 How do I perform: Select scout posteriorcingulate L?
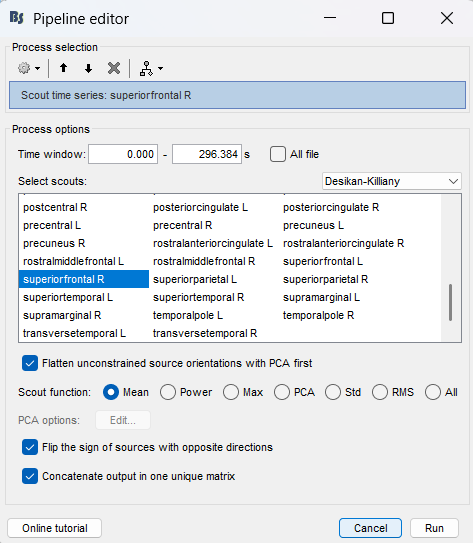tap(200, 207)
